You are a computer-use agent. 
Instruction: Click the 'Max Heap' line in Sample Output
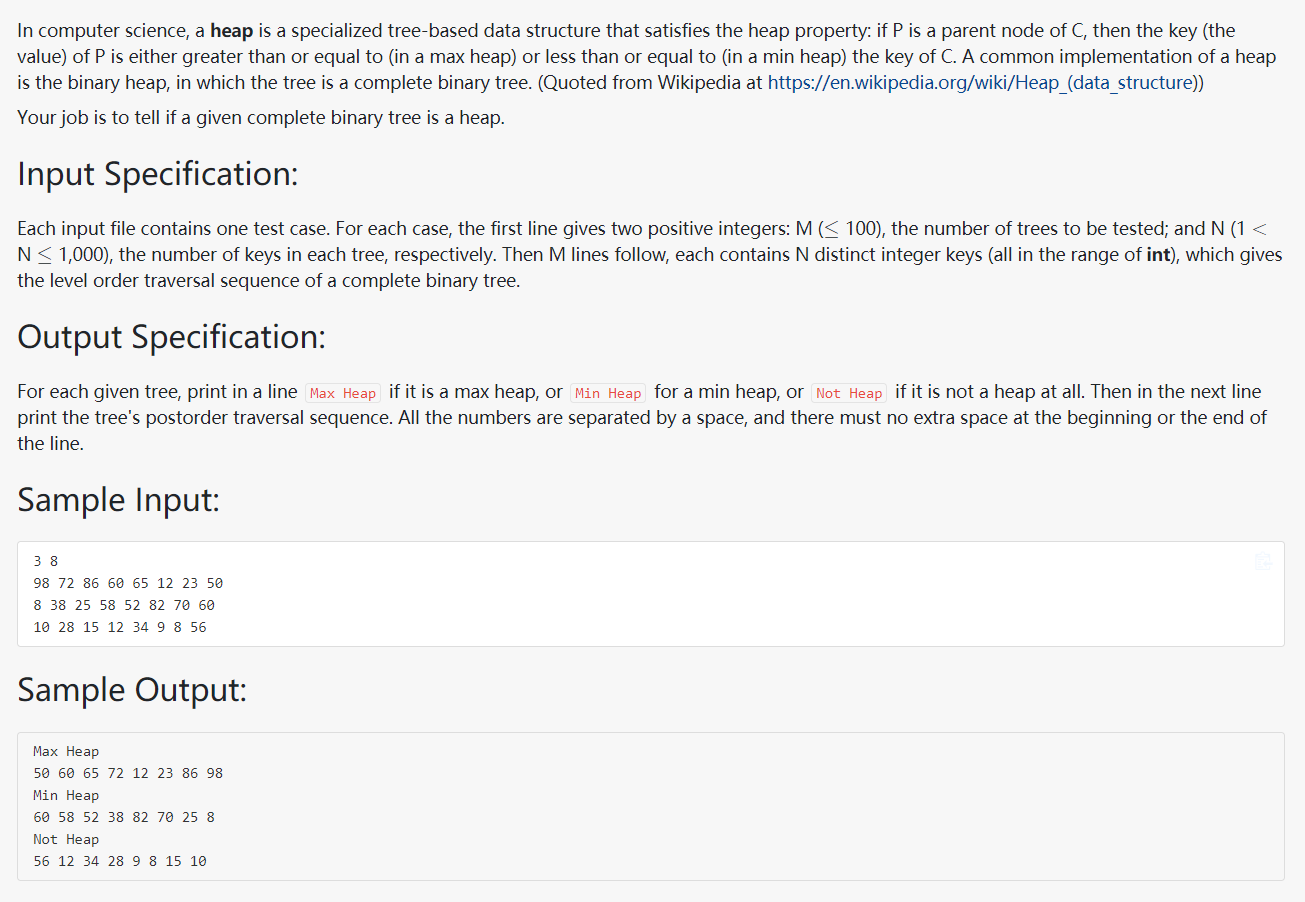point(66,751)
